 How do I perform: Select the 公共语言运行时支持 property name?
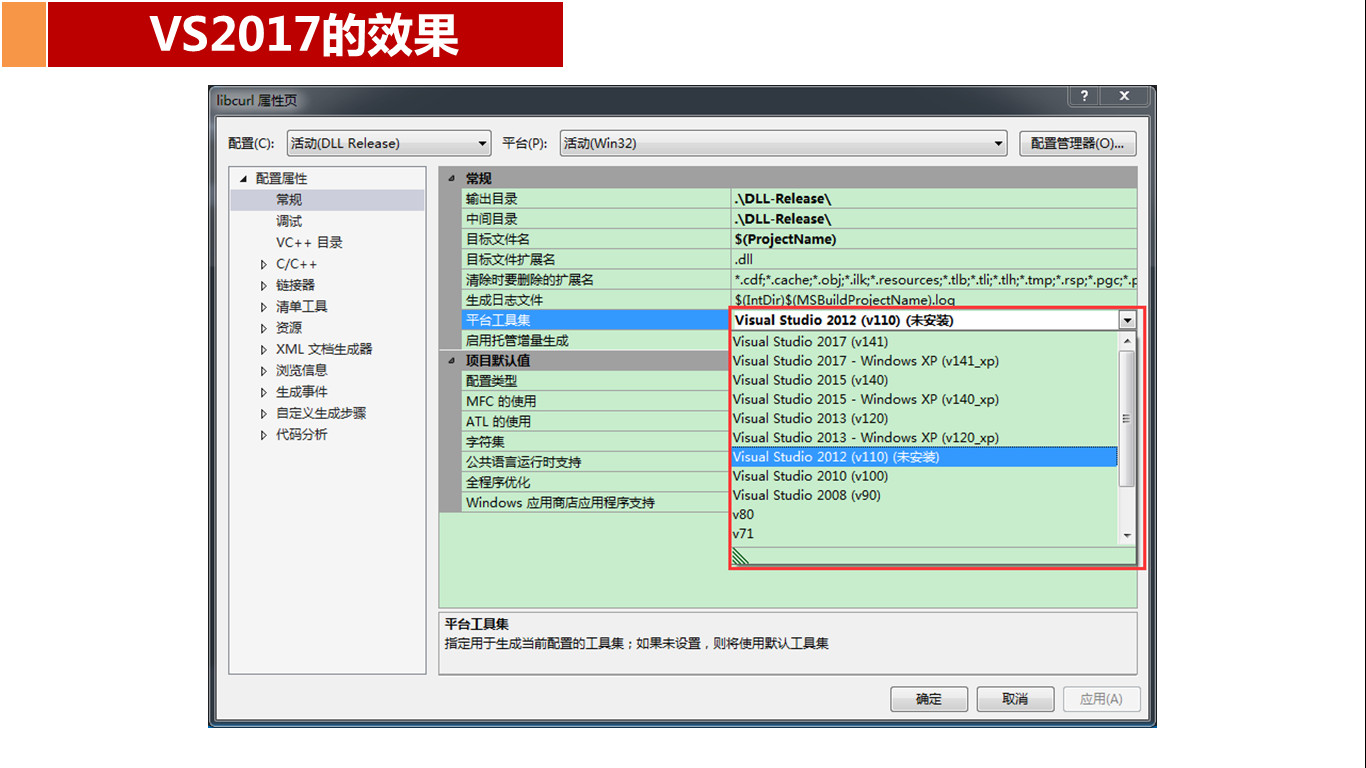coord(524,462)
